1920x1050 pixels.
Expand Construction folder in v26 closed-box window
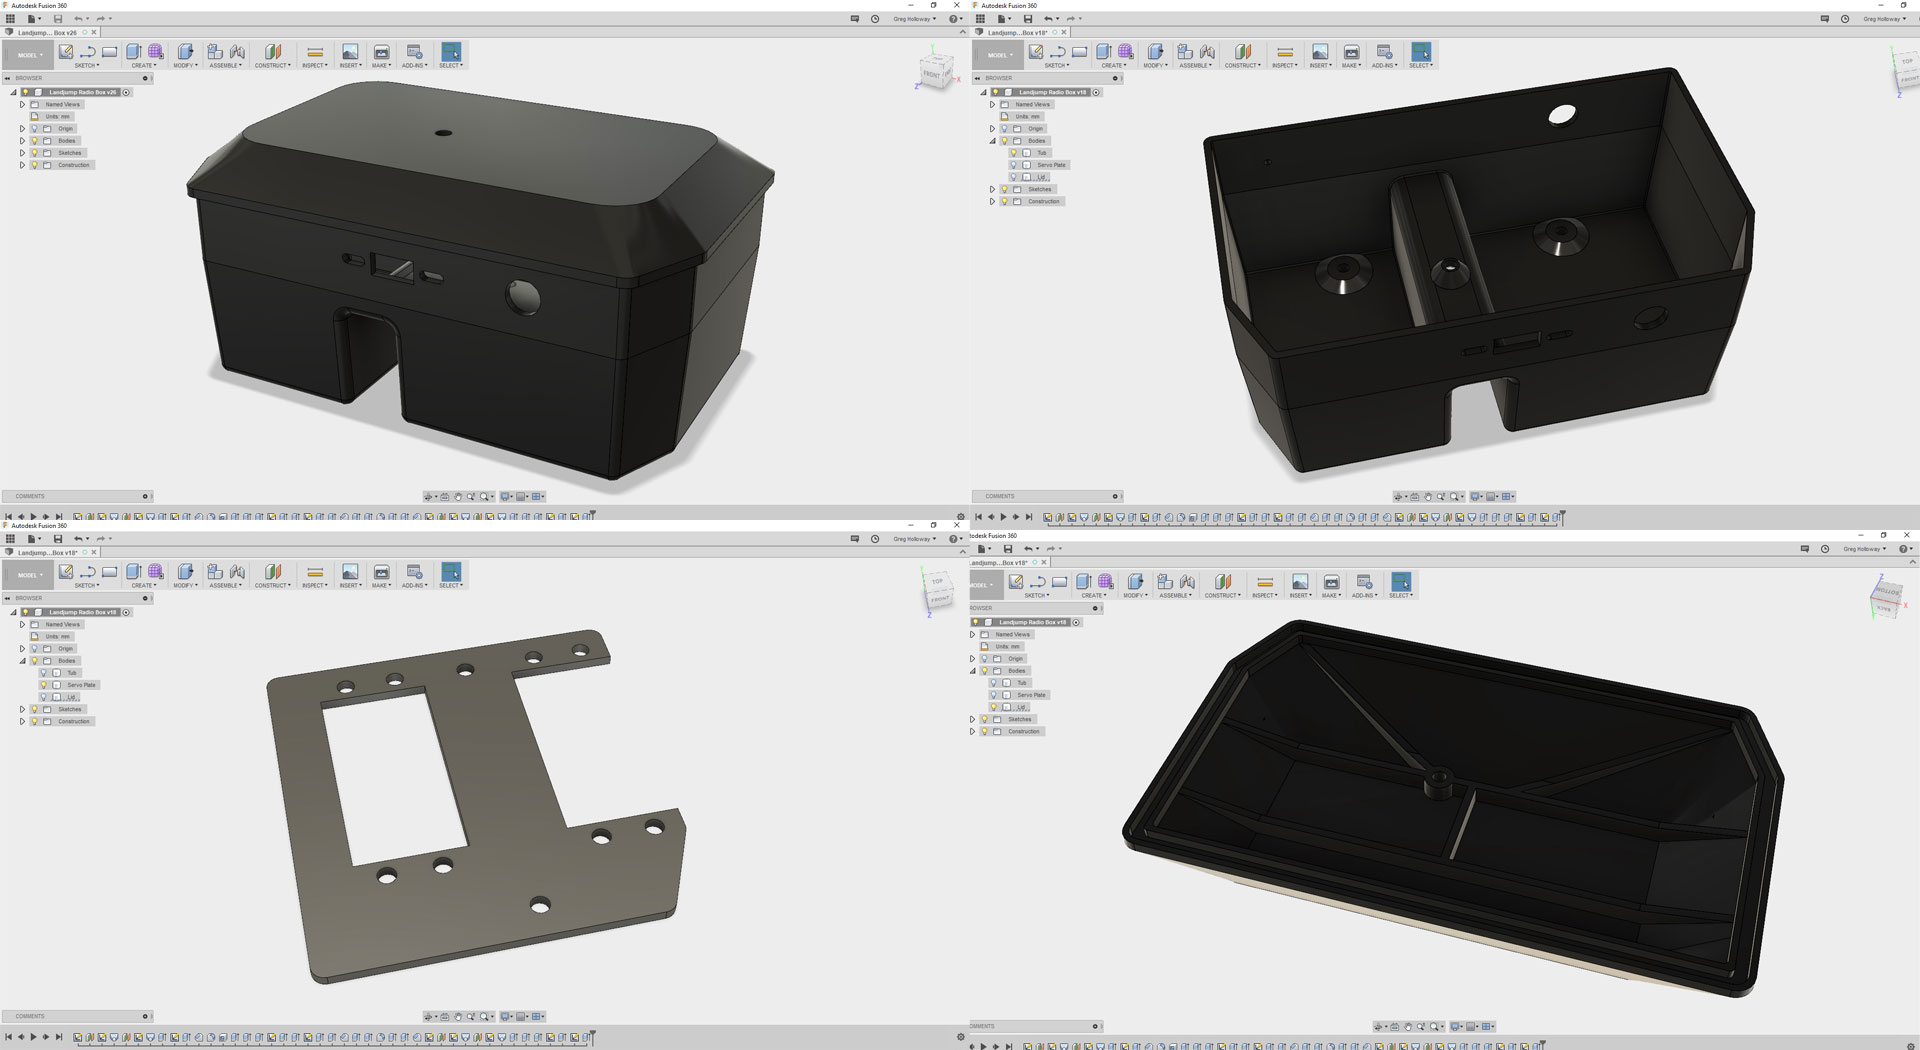click(23, 165)
